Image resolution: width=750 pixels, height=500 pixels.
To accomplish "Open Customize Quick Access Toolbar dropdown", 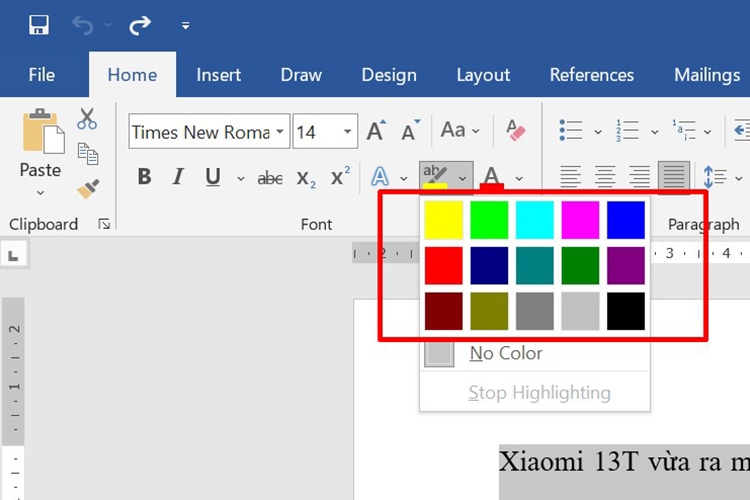I will pos(186,25).
